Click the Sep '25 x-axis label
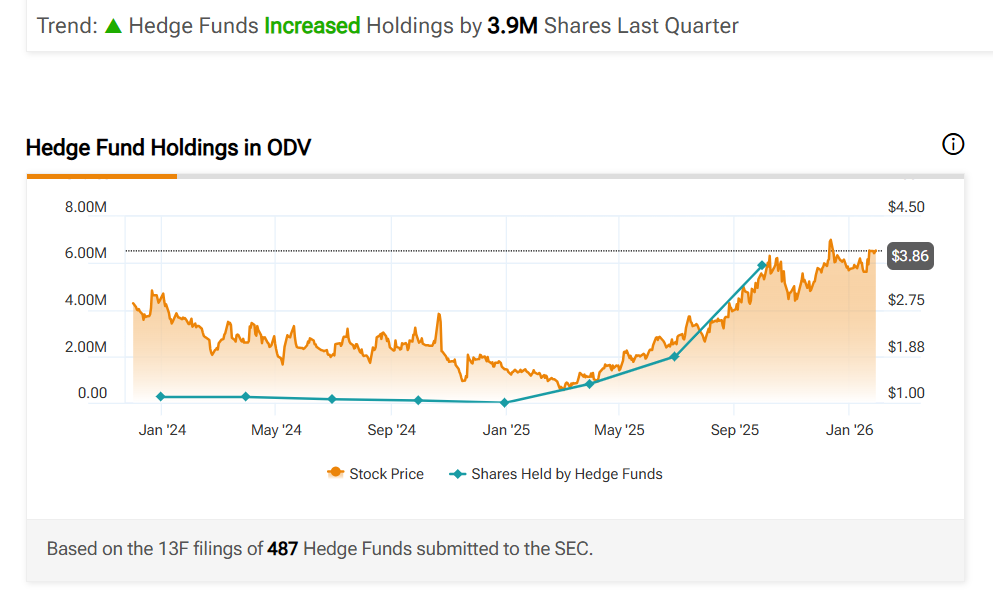Screen dimensions: 993x610 (735, 430)
